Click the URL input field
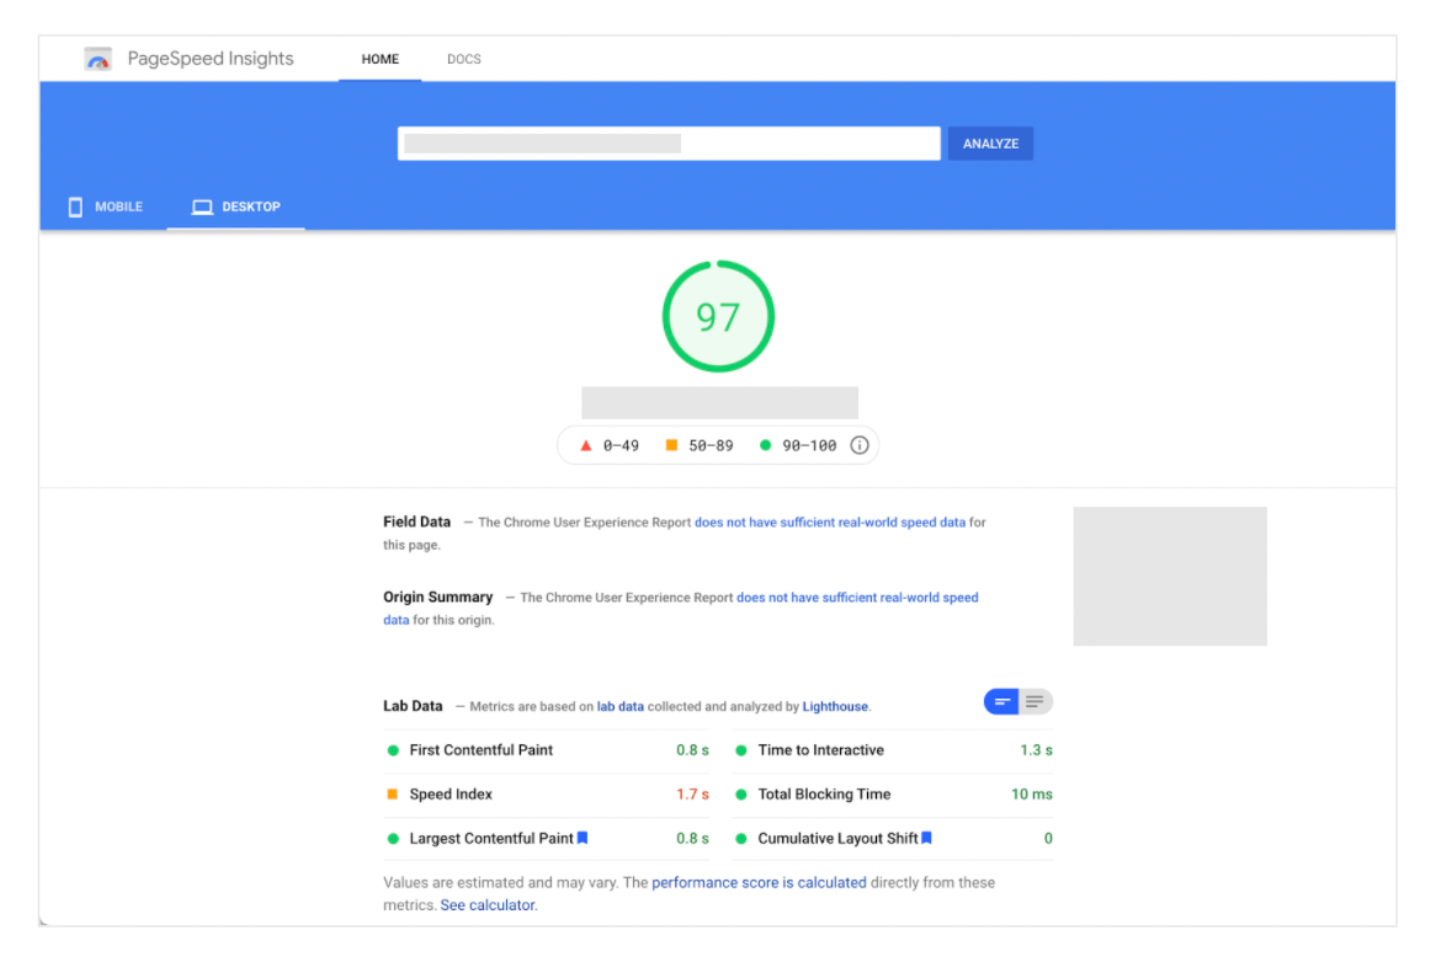Image resolution: width=1442 pixels, height=956 pixels. pos(669,143)
